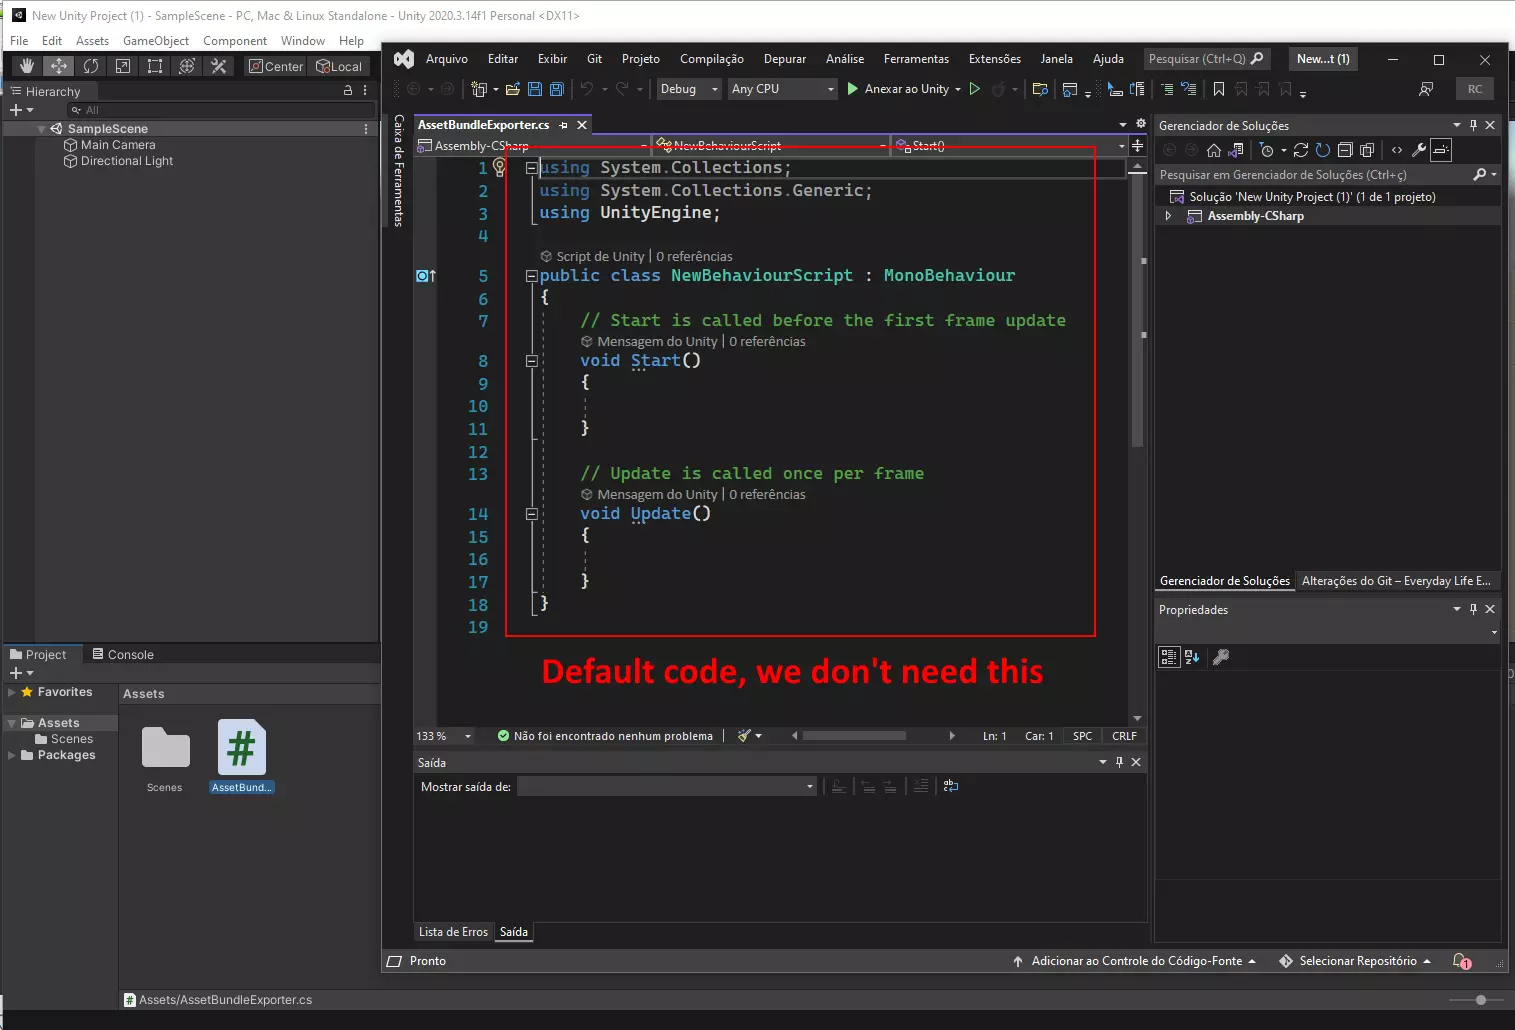Screen dimensions: 1515x1030
Task: Click the Save All icon in Visual Studio
Action: coord(557,89)
